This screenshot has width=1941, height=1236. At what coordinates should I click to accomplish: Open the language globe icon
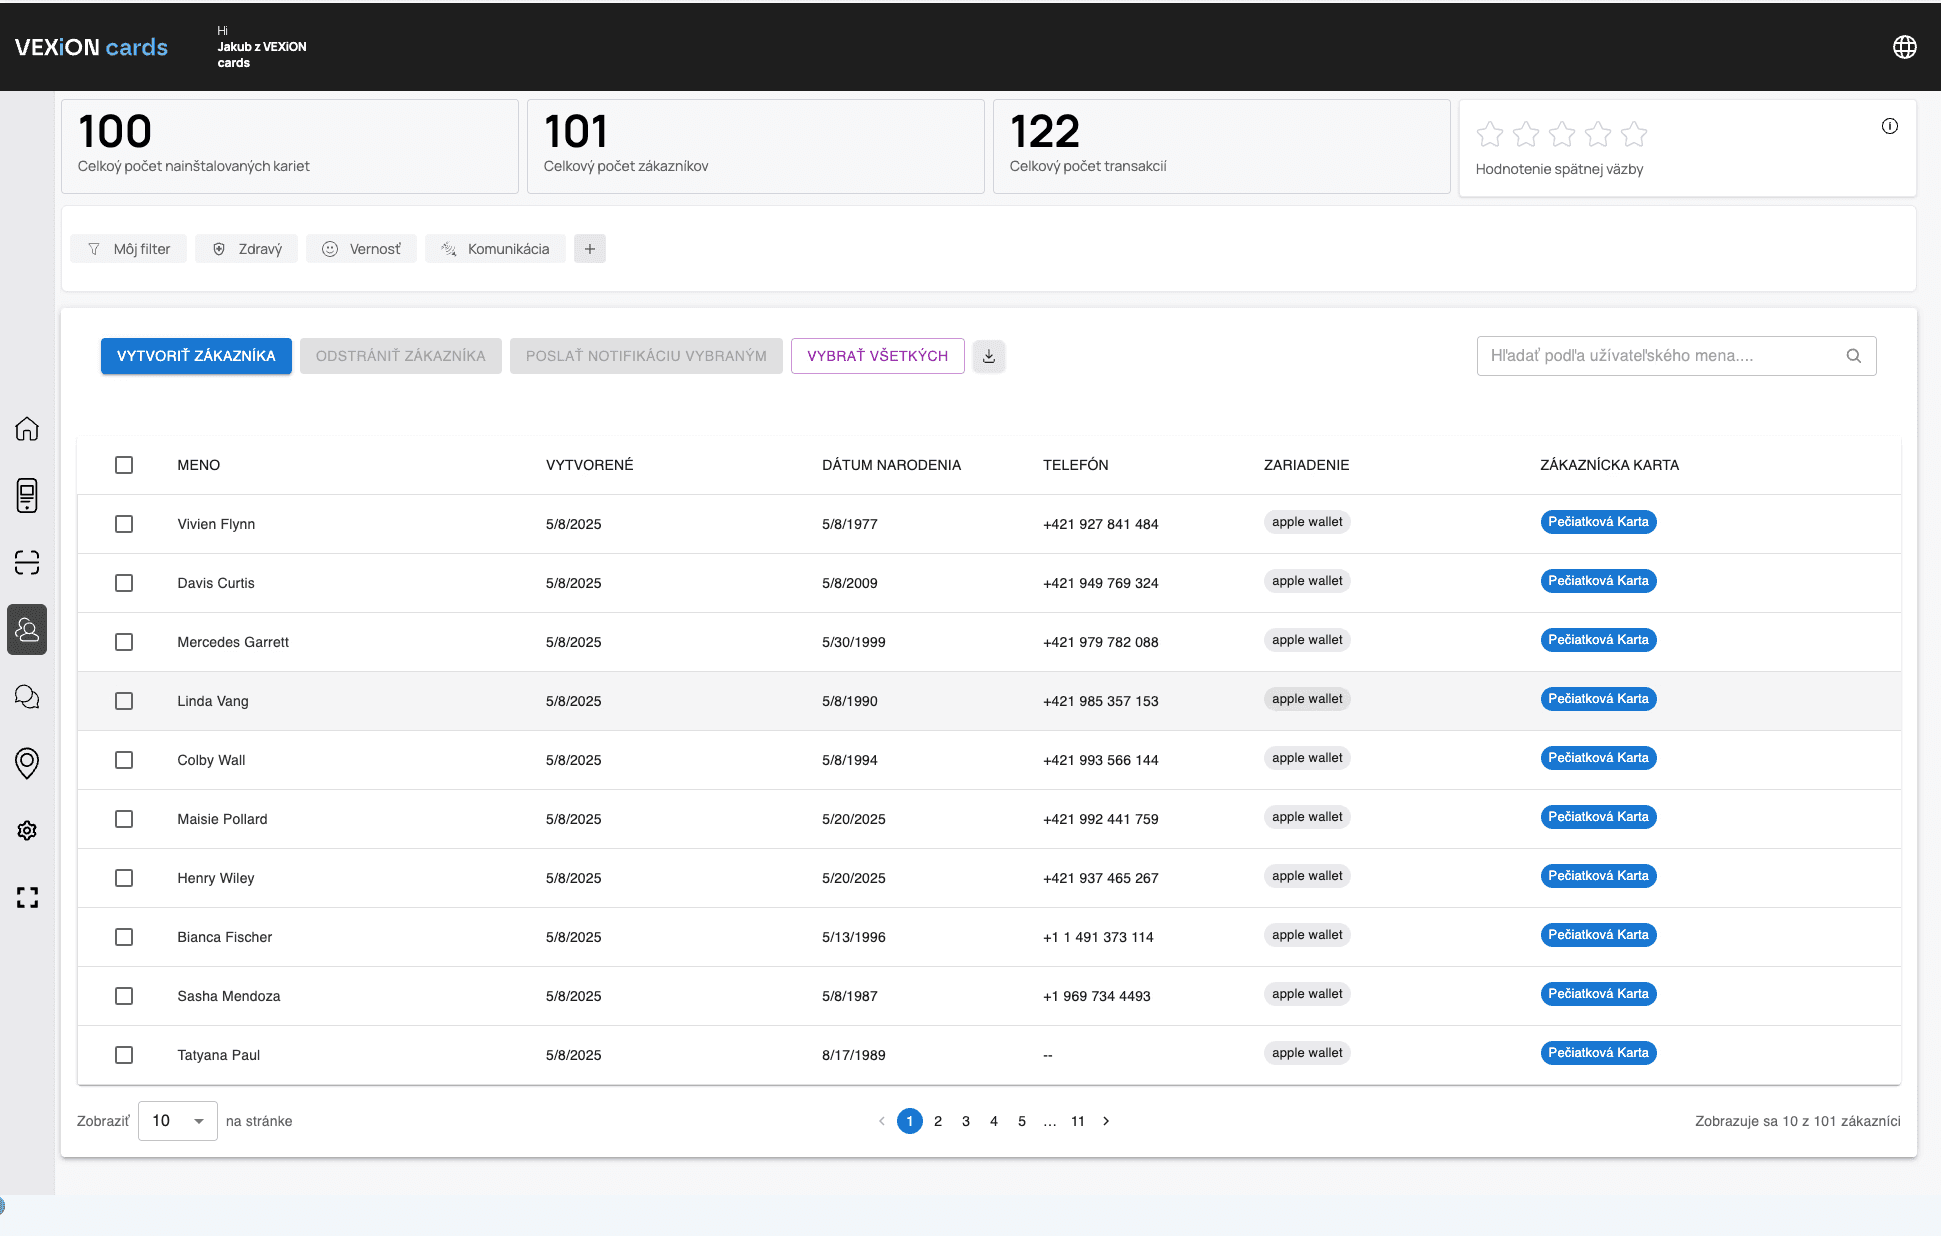click(x=1905, y=47)
